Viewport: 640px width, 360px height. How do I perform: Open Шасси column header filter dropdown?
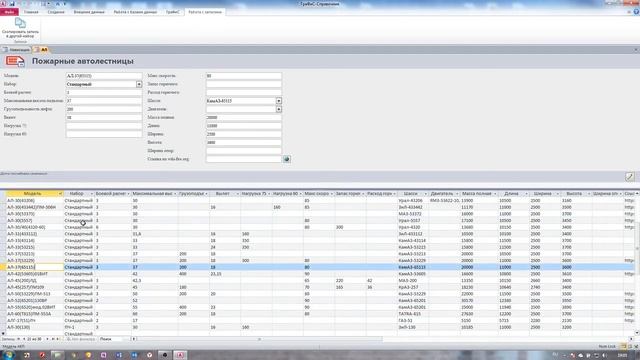coord(425,193)
